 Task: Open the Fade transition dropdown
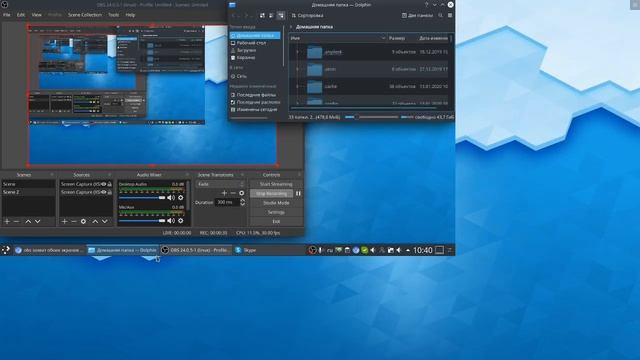(220, 184)
